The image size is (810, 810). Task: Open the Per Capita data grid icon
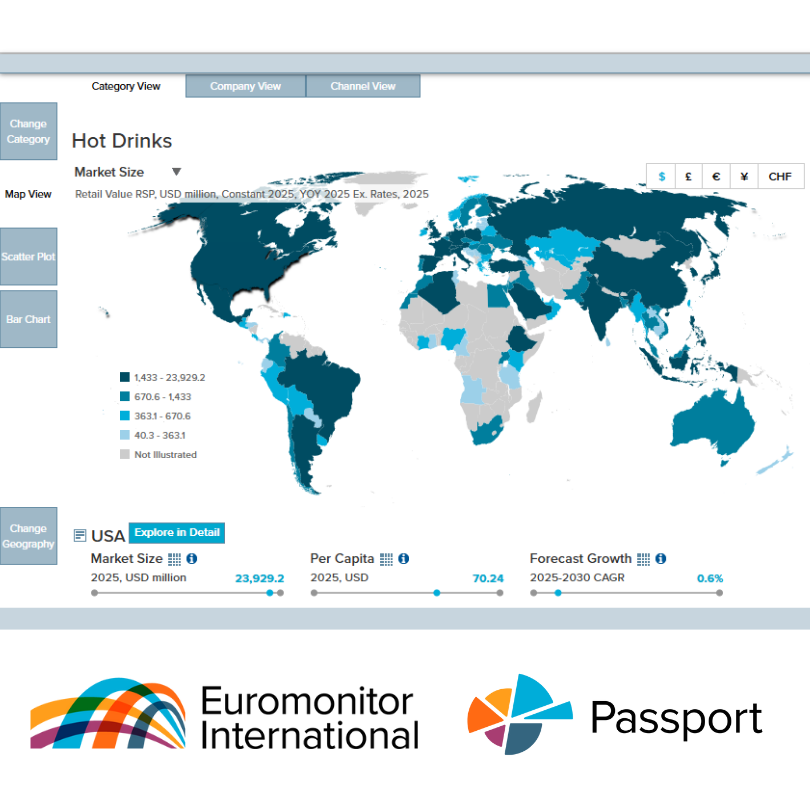386,559
